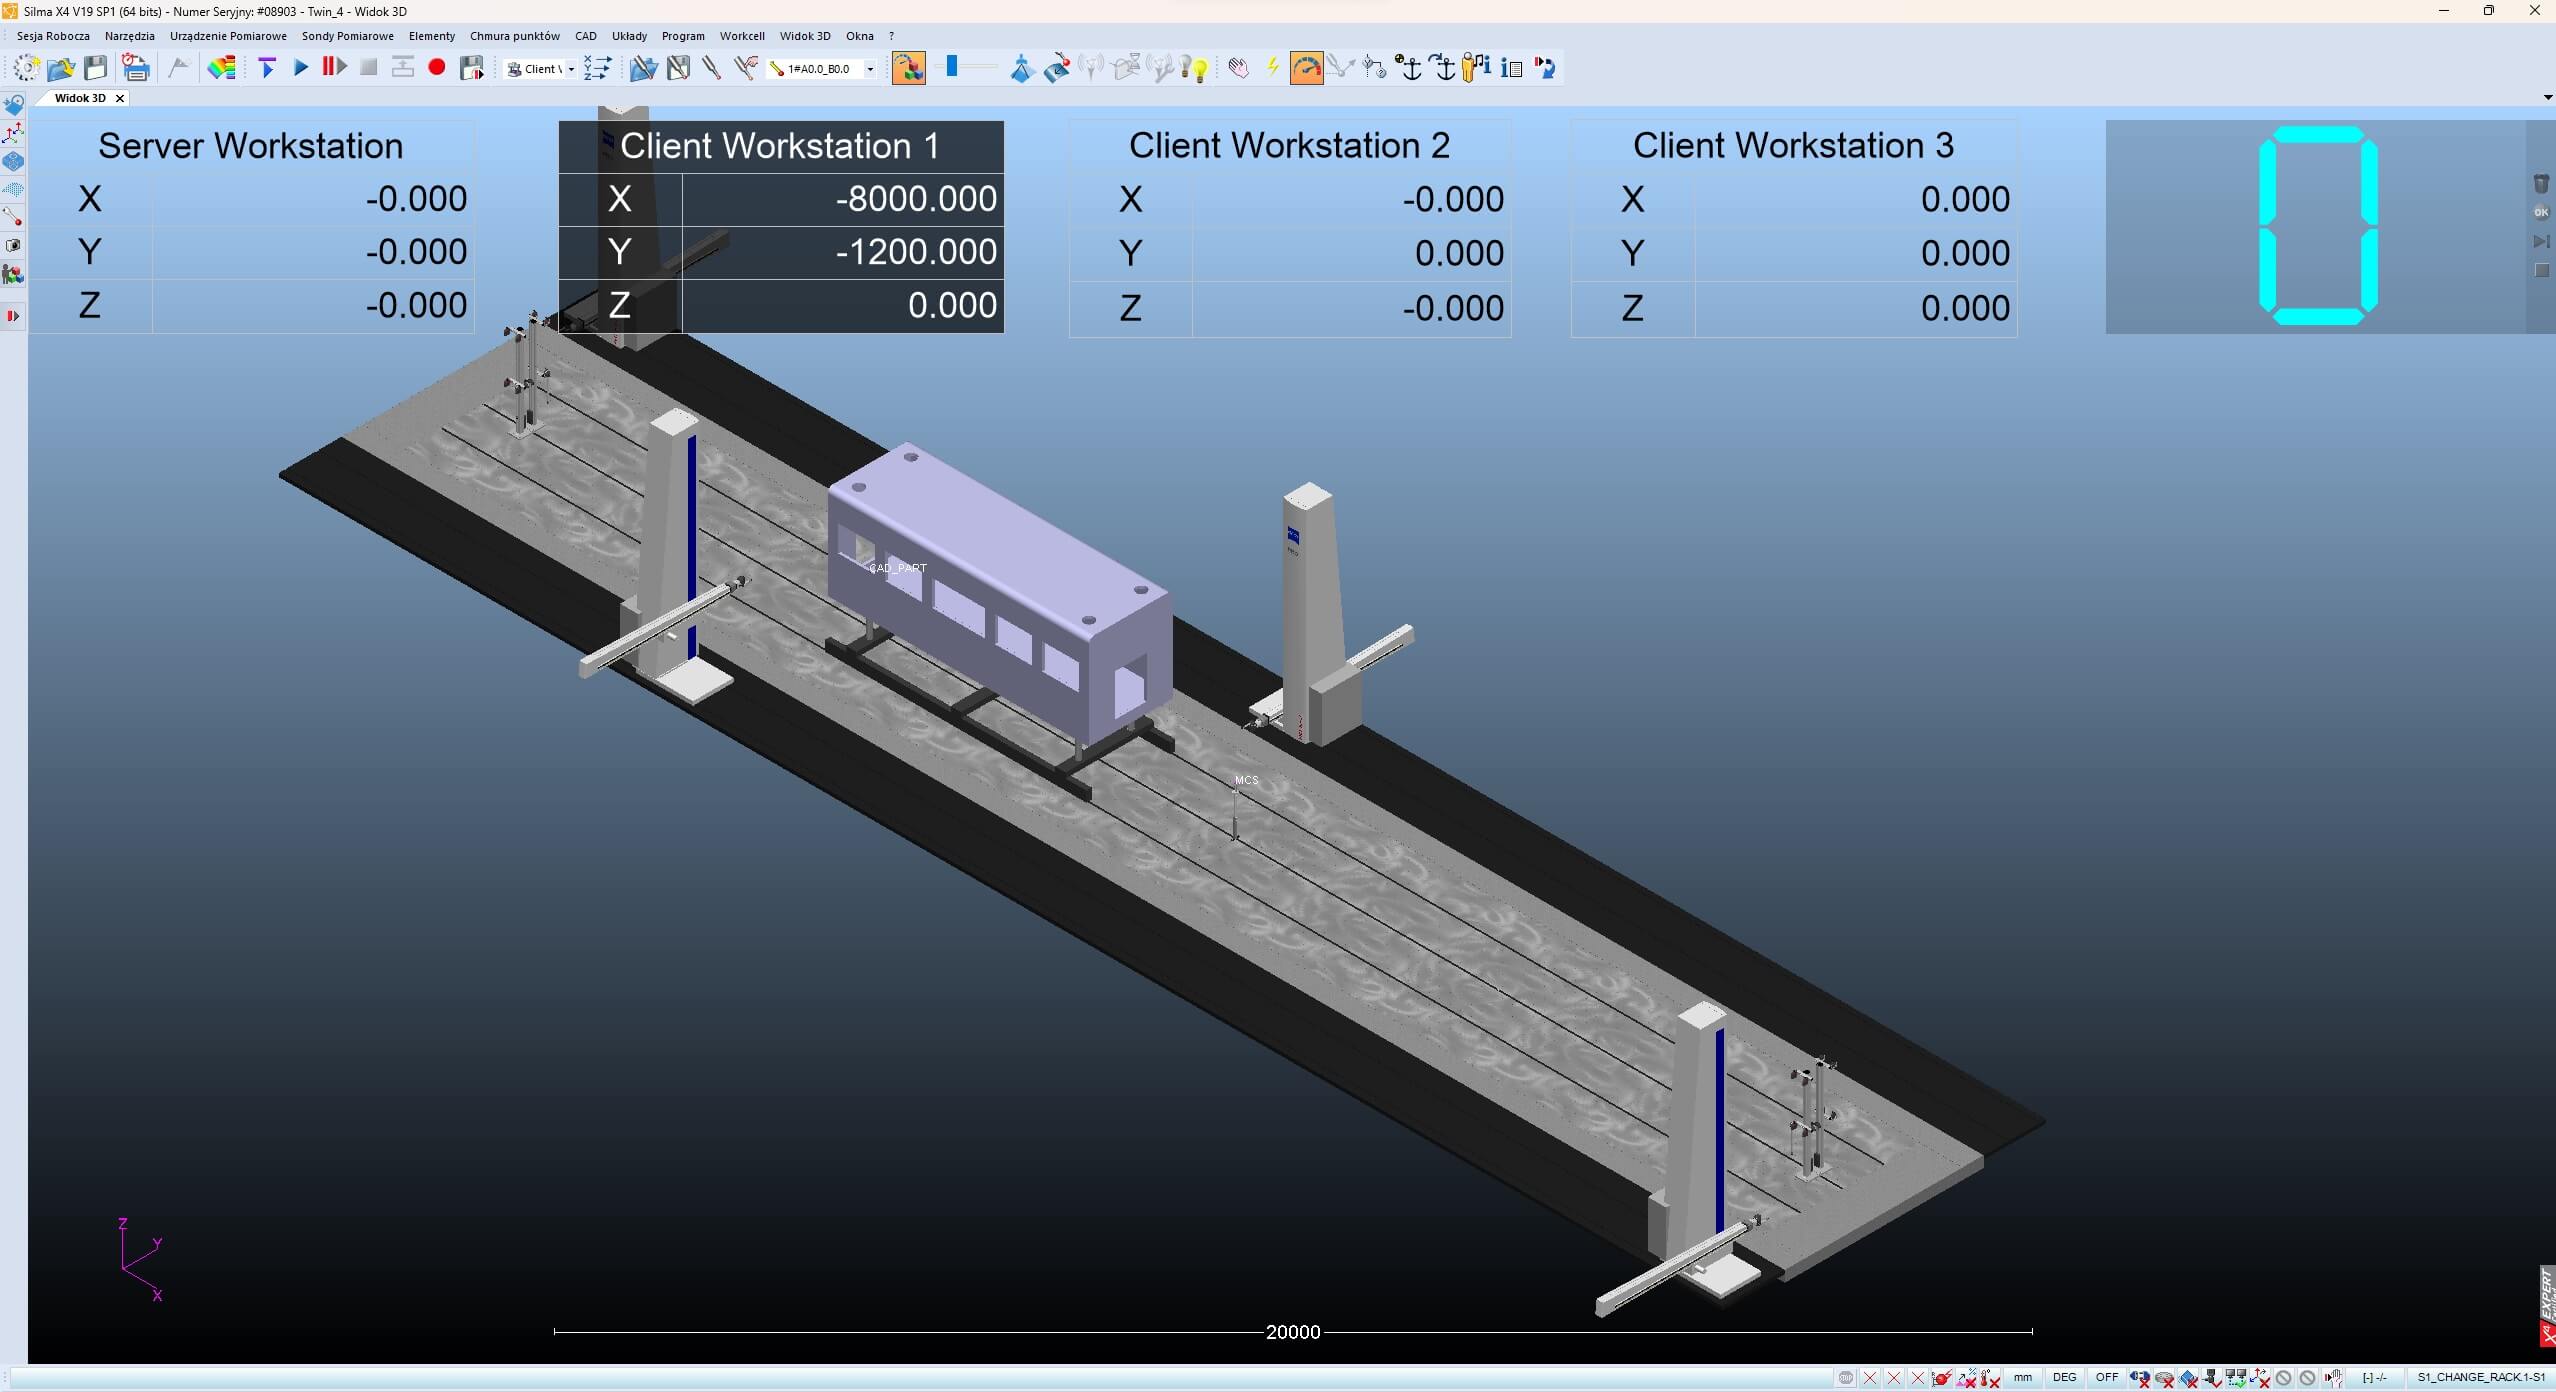Open Narzędzia menu
2556x1392 pixels.
[130, 36]
